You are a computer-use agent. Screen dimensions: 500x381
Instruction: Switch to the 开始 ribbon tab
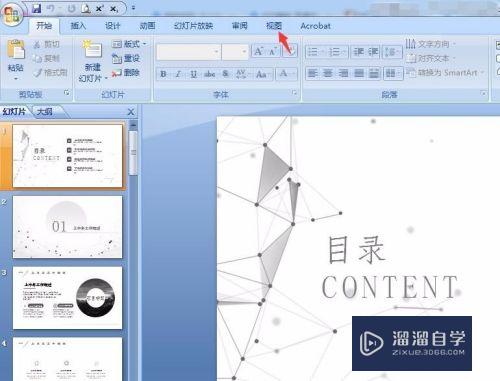44,26
